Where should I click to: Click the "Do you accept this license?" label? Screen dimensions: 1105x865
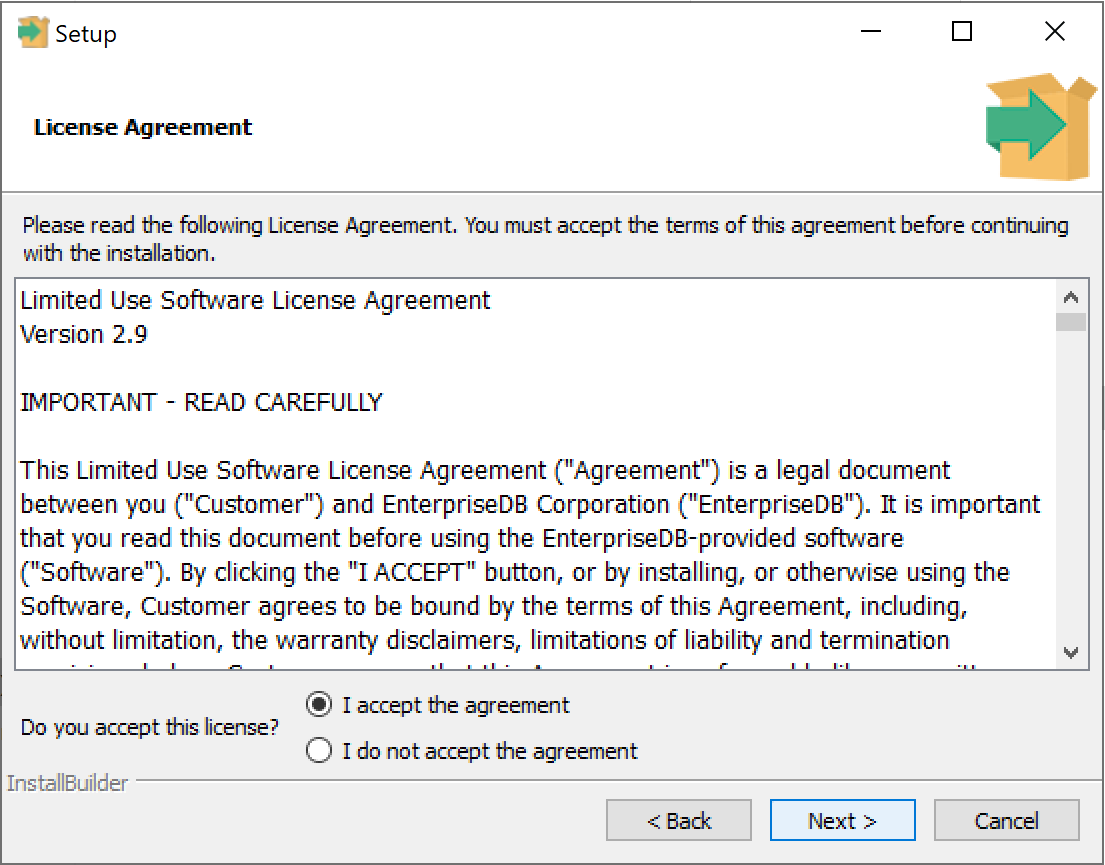150,727
